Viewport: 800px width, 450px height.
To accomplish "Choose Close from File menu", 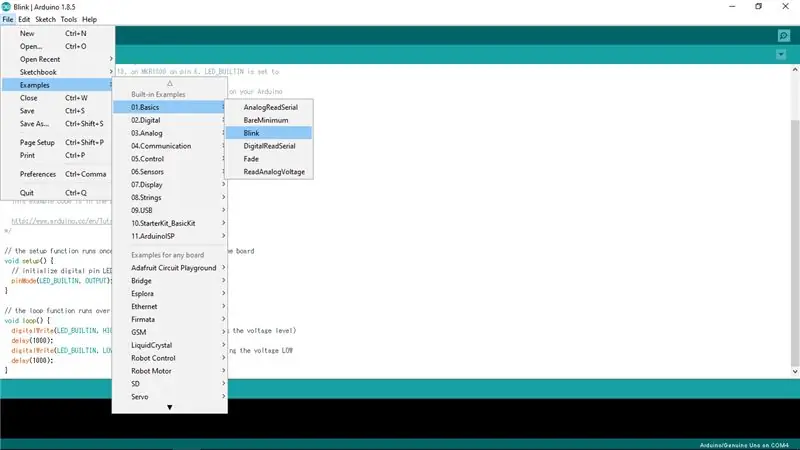I will coord(57,98).
